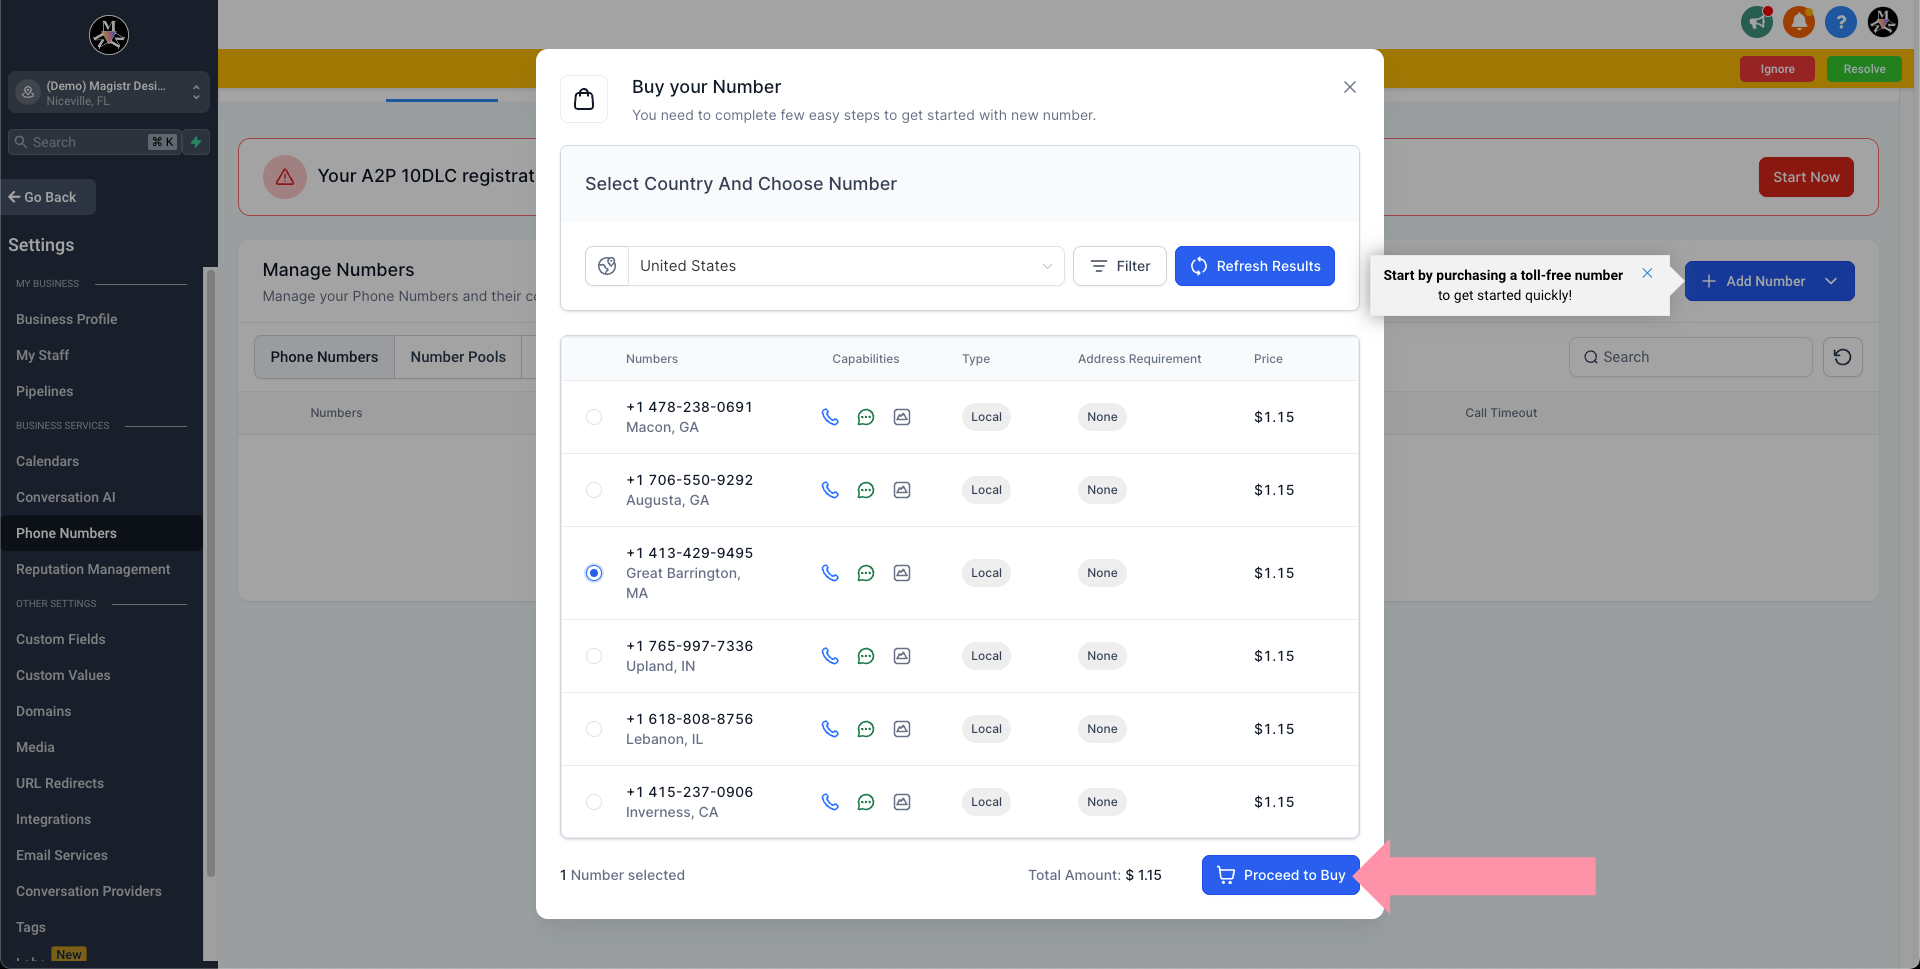Click the refresh icon beside Search field

coord(1842,357)
